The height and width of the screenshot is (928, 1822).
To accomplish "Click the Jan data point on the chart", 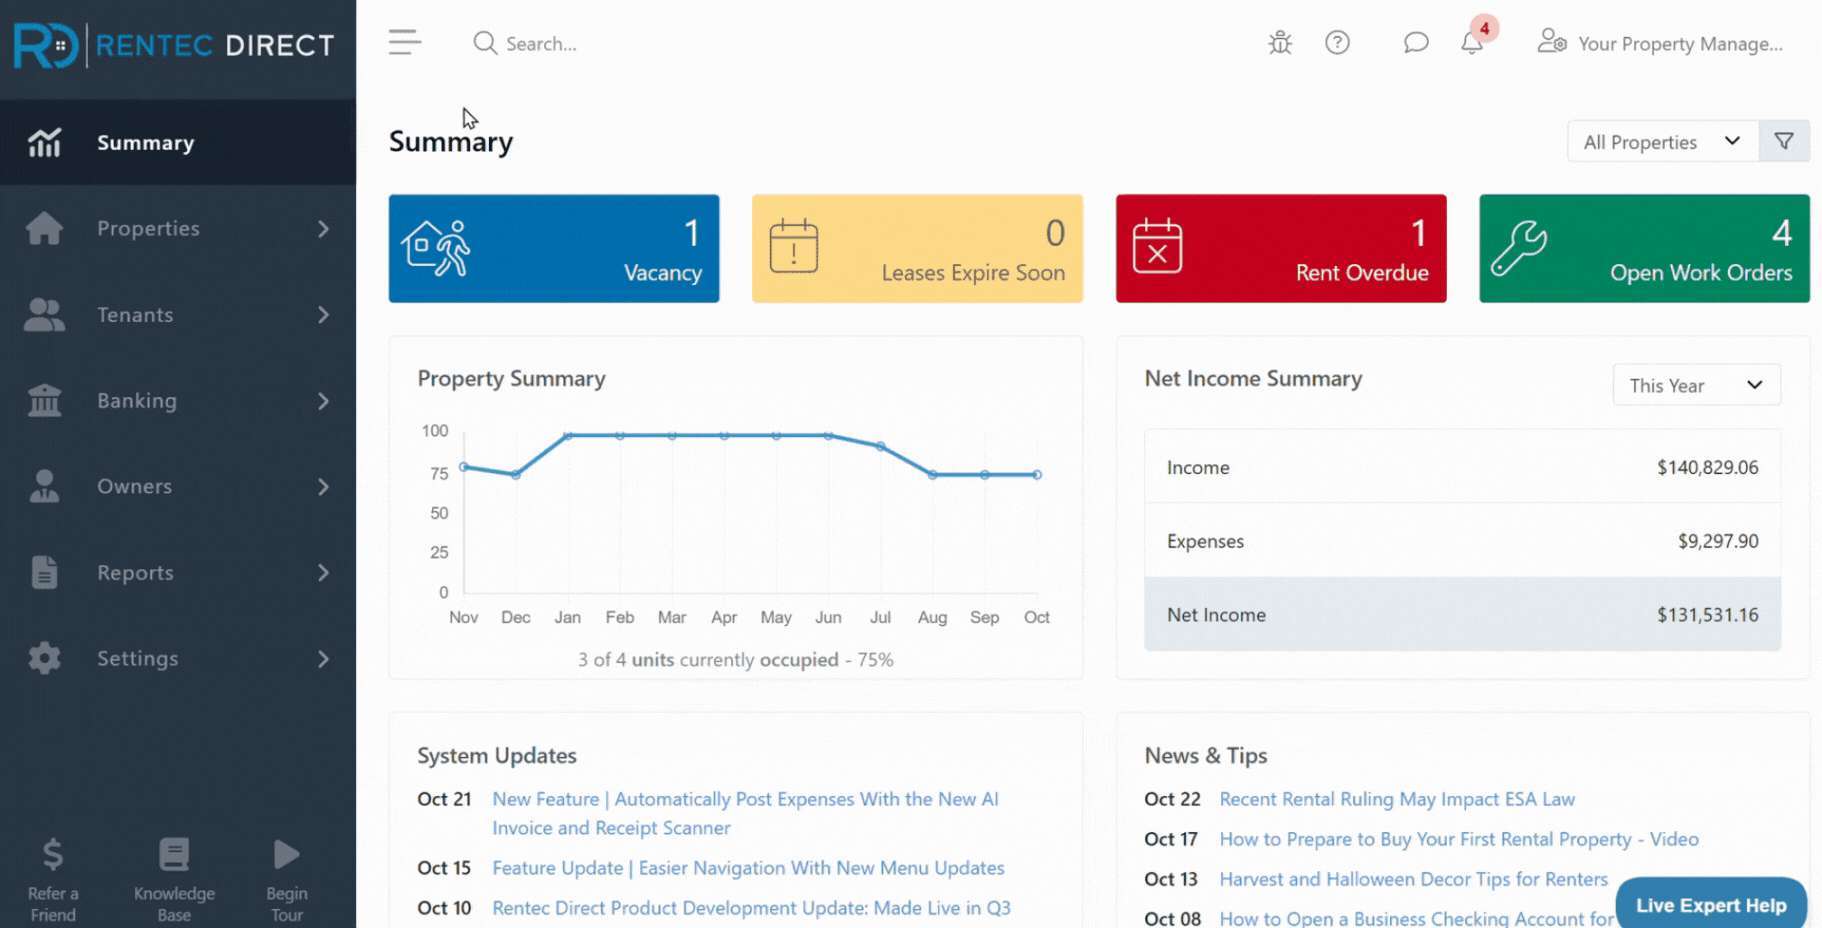I will tap(568, 436).
